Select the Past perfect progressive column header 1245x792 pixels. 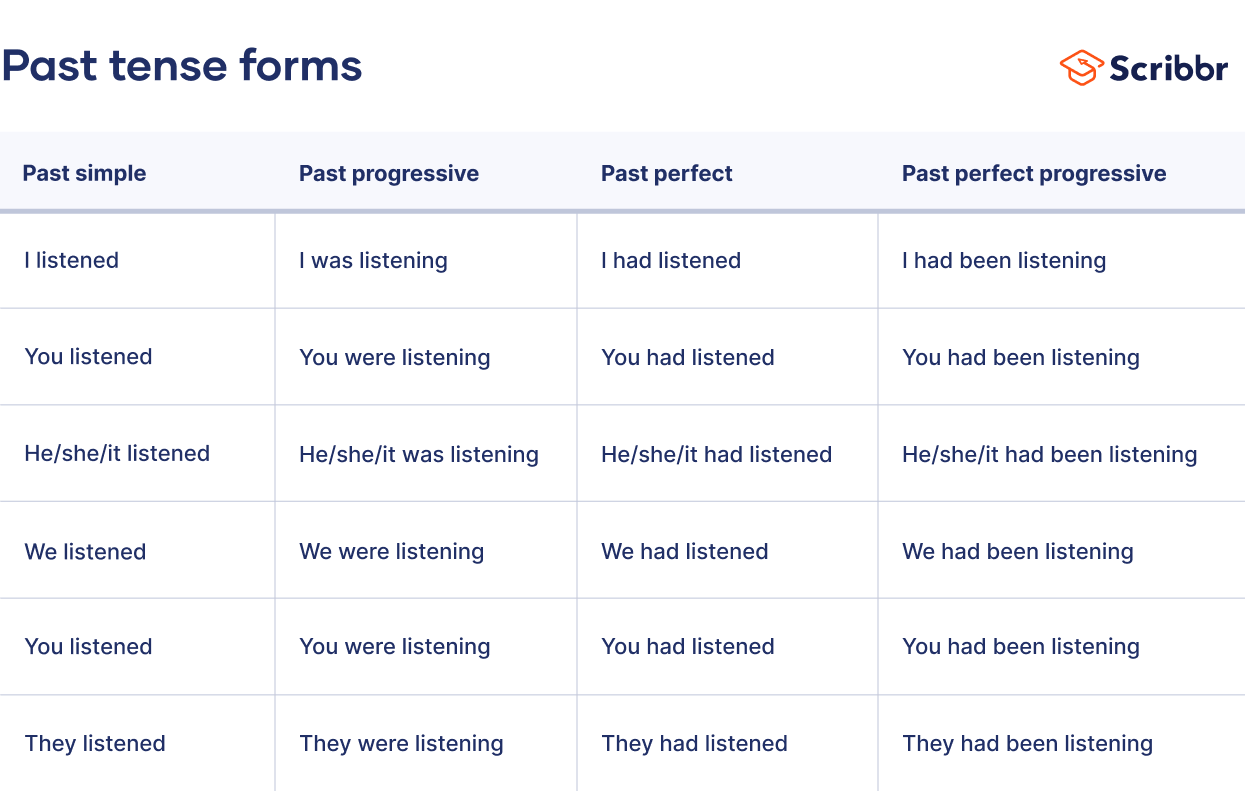click(x=1033, y=173)
